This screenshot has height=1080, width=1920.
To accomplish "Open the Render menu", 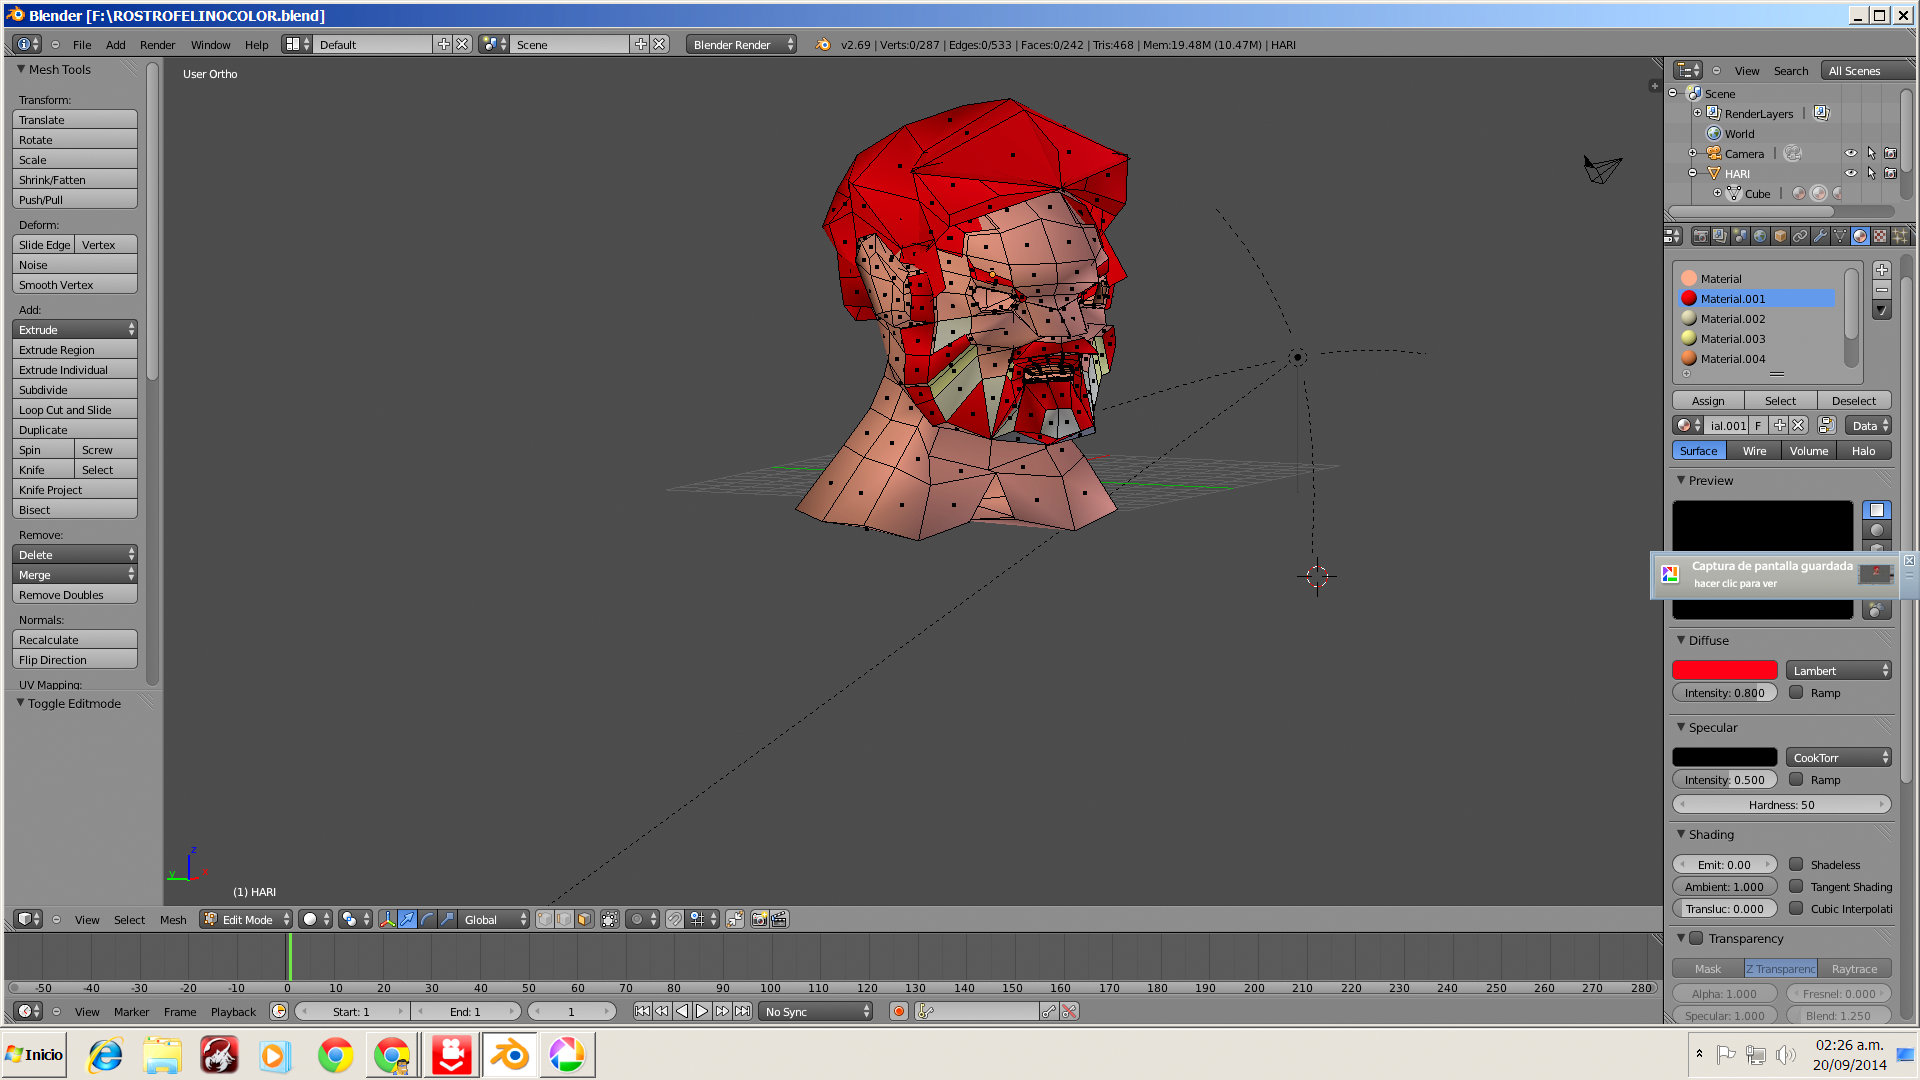I will coord(157,45).
